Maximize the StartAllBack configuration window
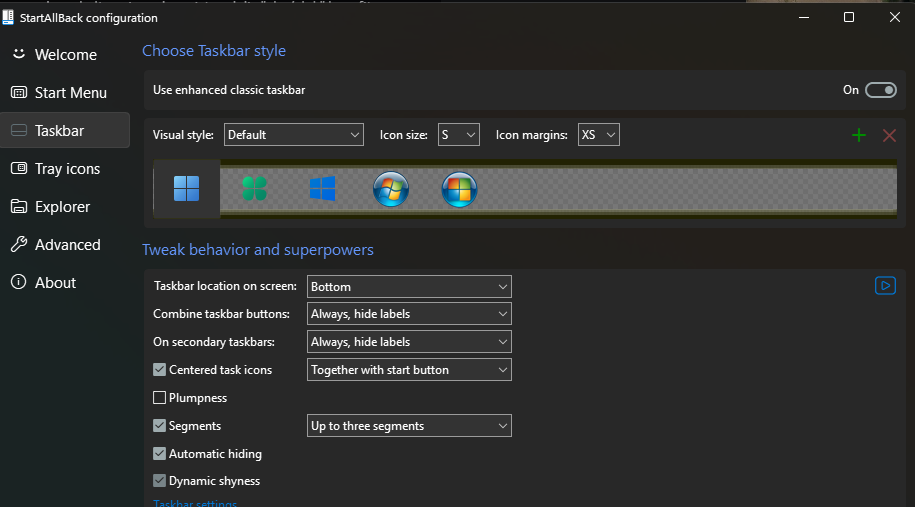The width and height of the screenshot is (915, 507). [x=849, y=18]
